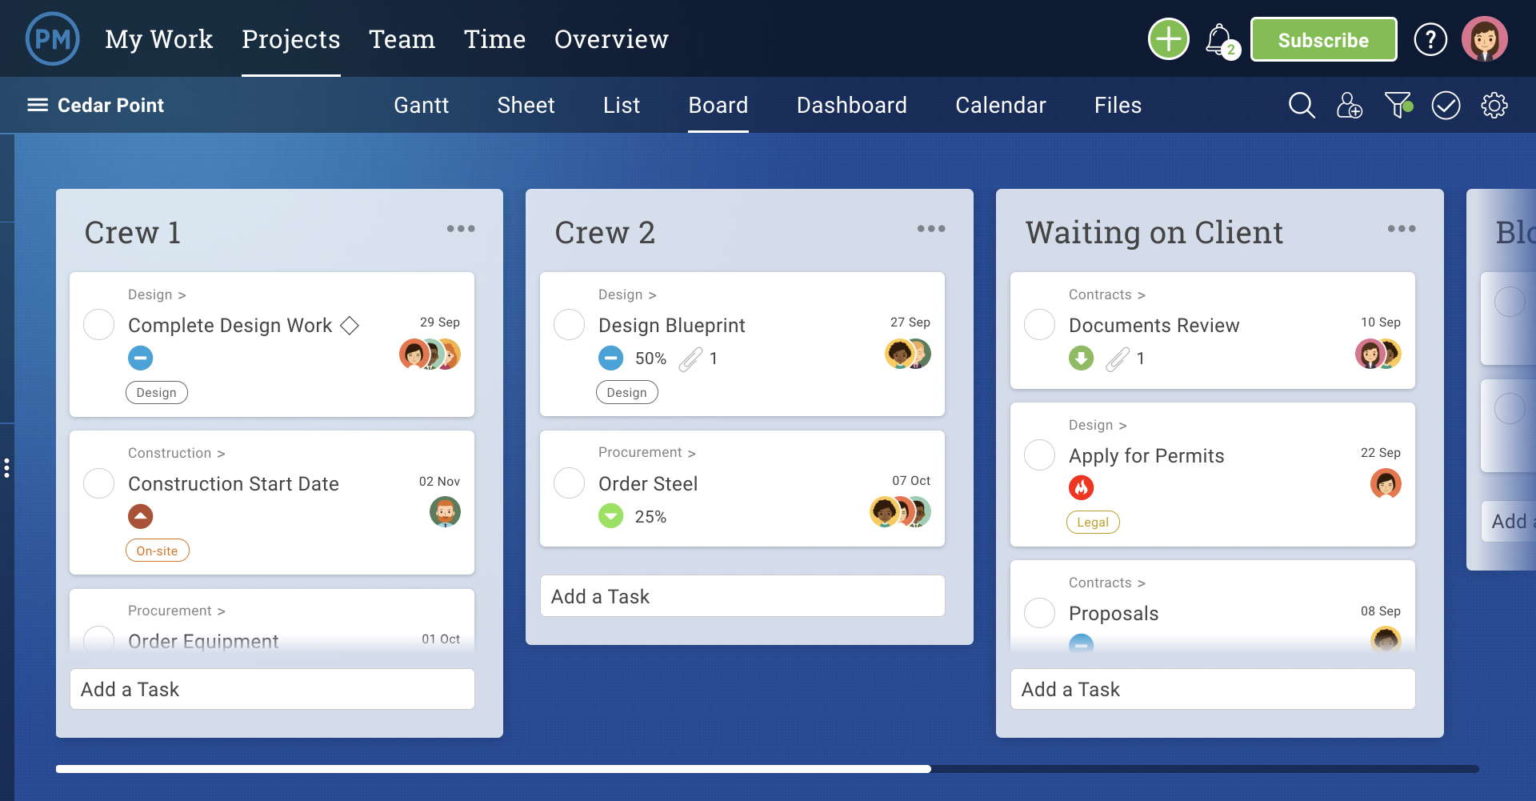1536x801 pixels.
Task: Open the Waiting on Client column menu
Action: (1402, 228)
